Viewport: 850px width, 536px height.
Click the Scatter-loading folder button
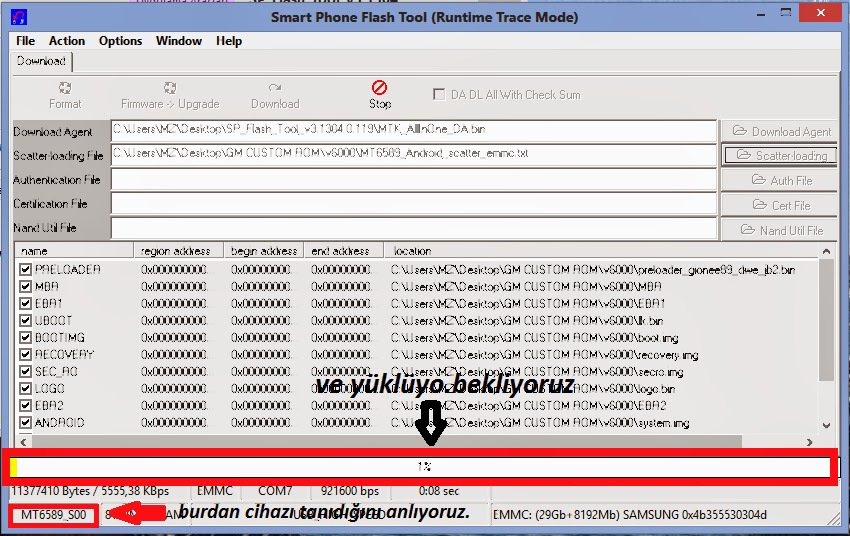pyautogui.click(x=780, y=155)
